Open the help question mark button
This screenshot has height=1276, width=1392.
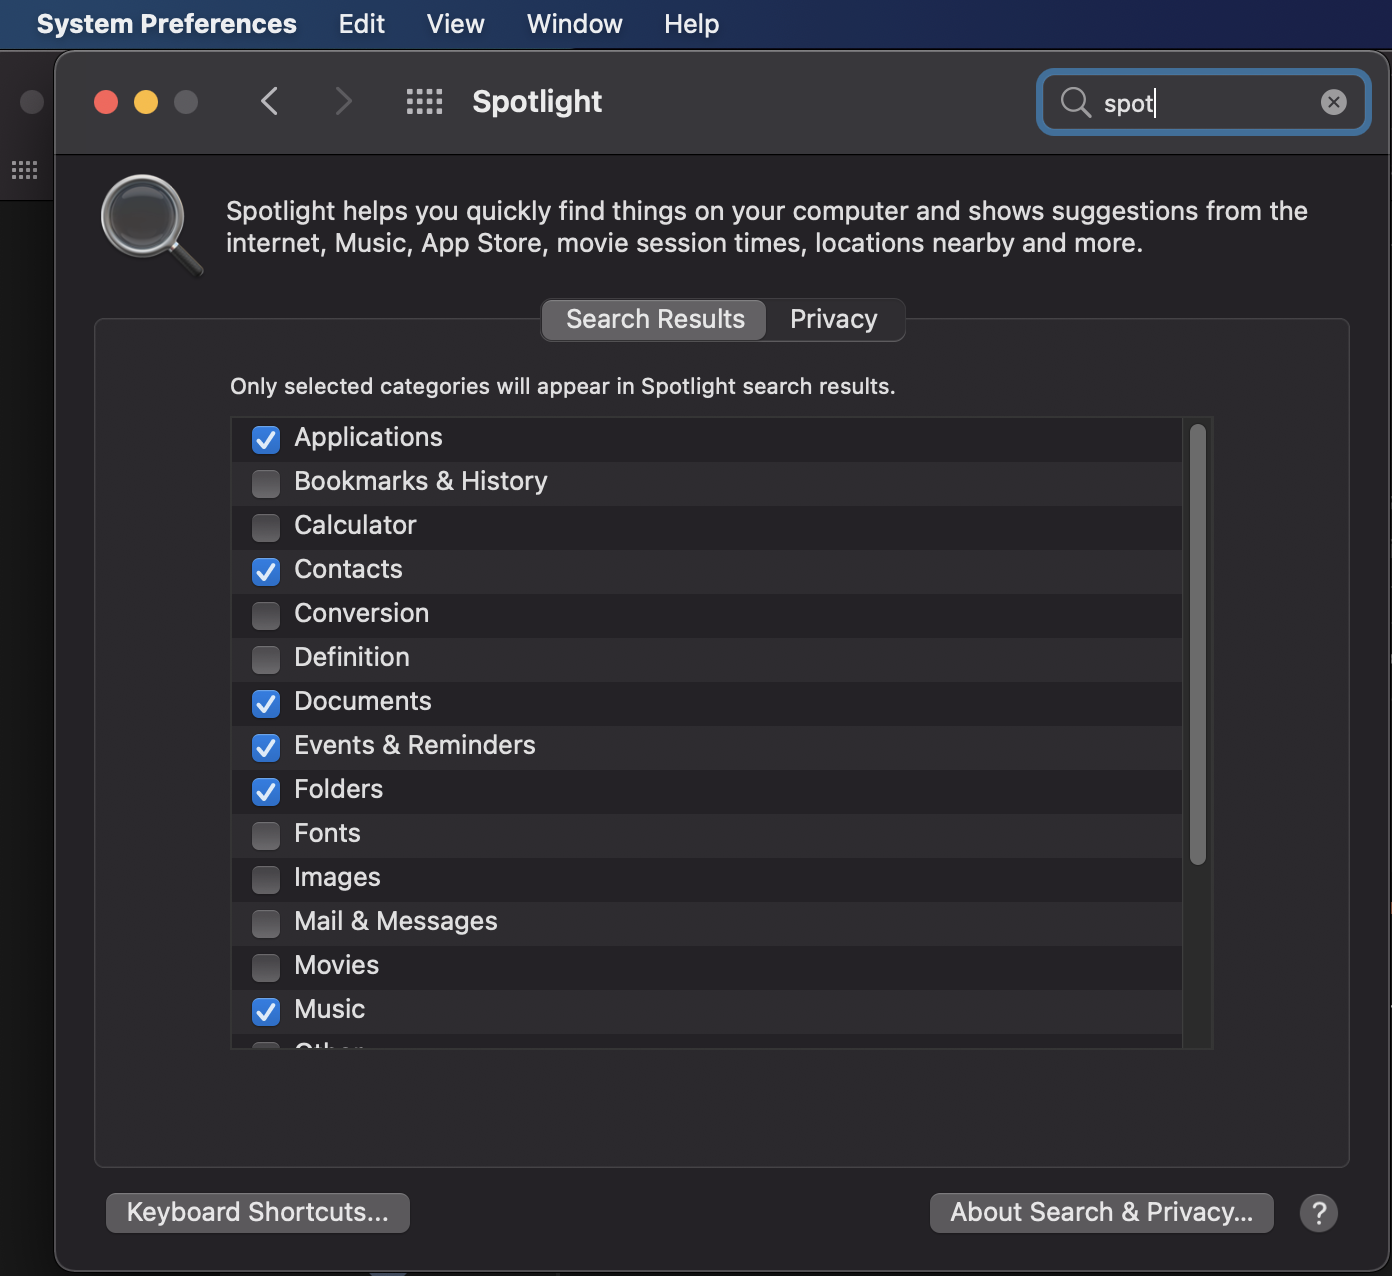1318,1213
